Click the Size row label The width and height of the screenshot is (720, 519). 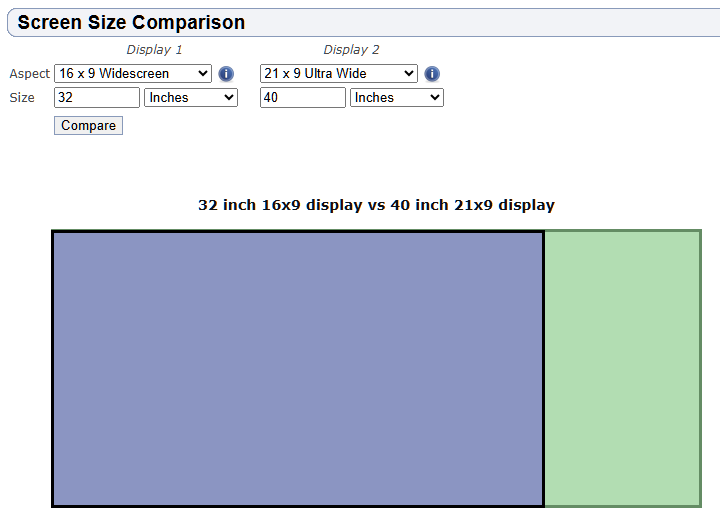22,98
